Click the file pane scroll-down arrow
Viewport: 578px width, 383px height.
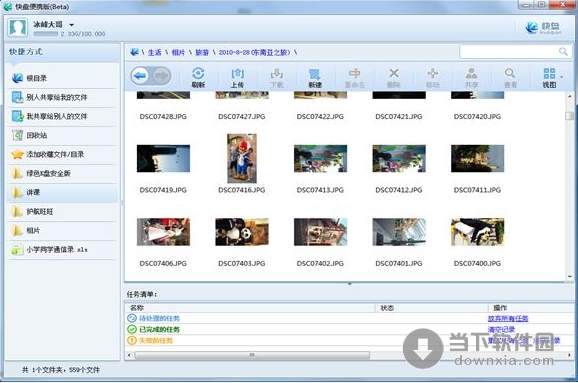[570, 276]
